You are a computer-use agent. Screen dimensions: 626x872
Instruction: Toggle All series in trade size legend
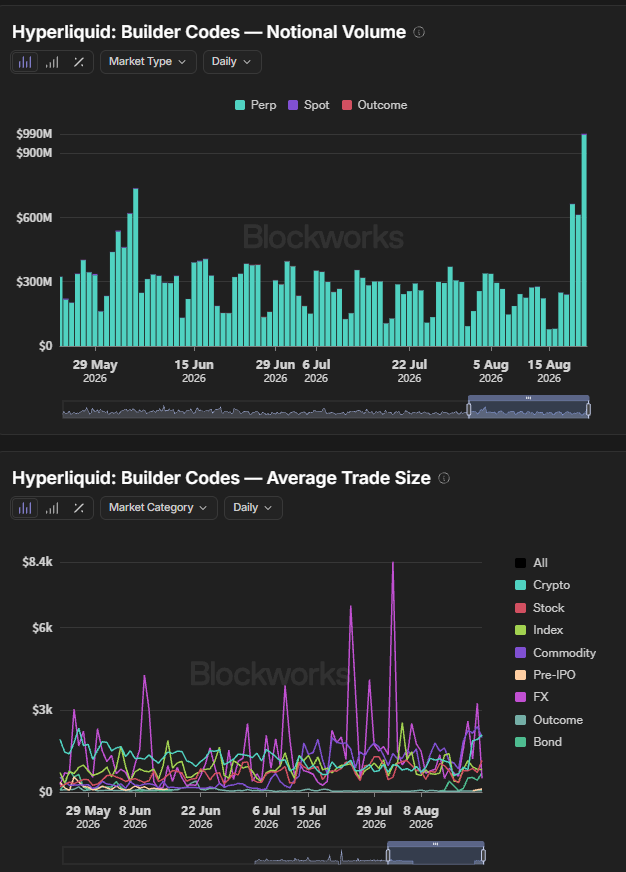[x=531, y=563]
